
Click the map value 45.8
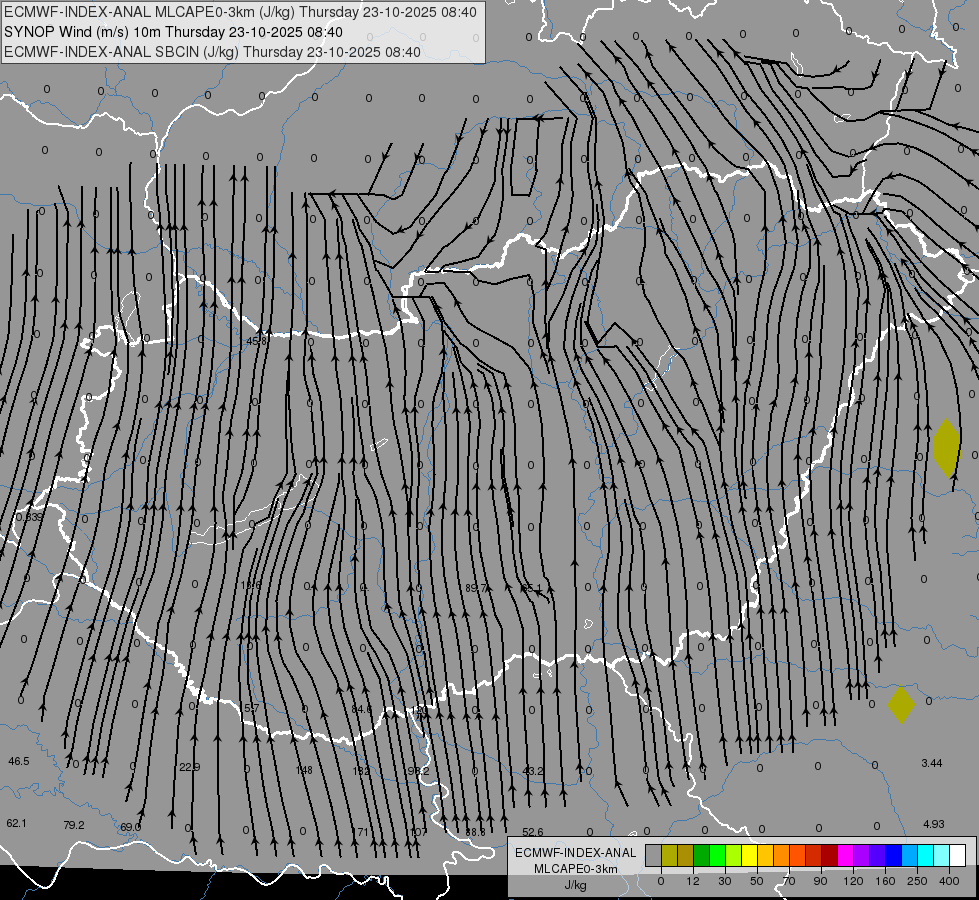(257, 341)
